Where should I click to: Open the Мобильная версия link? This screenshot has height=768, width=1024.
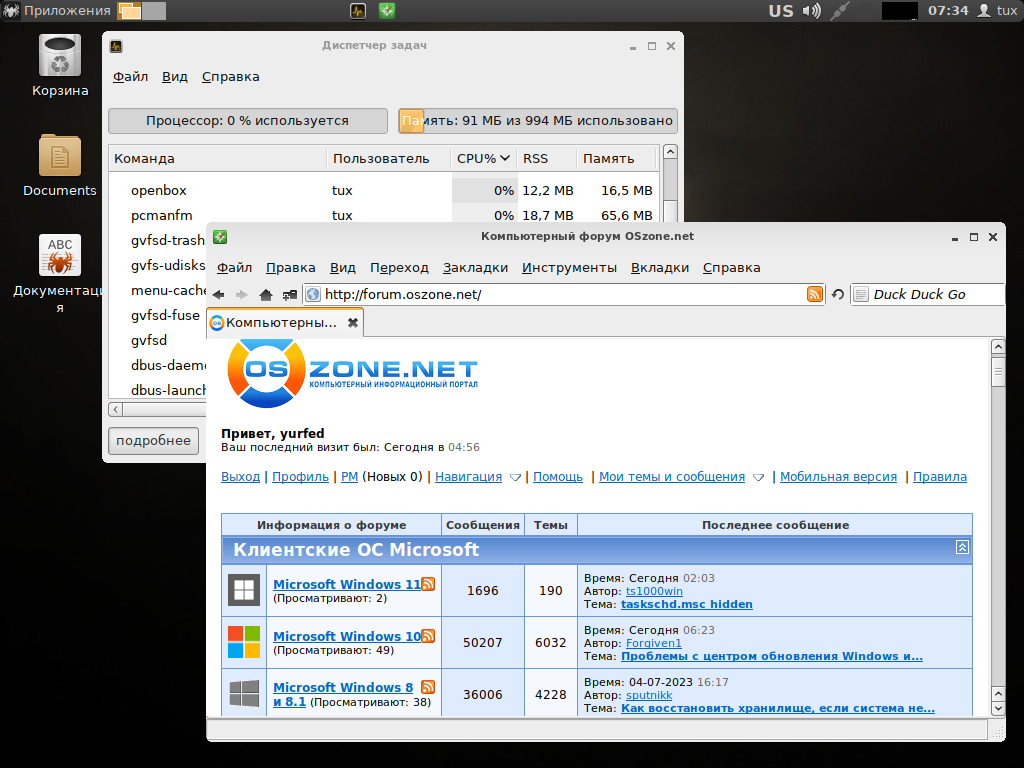point(839,477)
